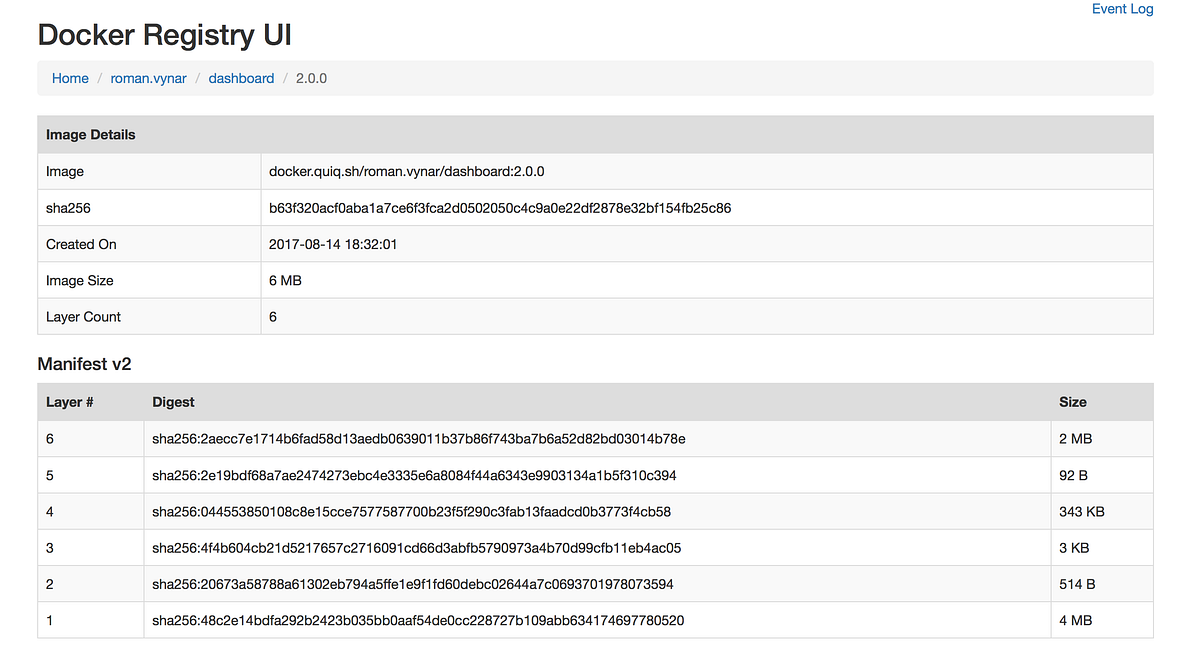Image resolution: width=1200 pixels, height=650 pixels.
Task: Click the Docker Registry UI page title
Action: 163,34
